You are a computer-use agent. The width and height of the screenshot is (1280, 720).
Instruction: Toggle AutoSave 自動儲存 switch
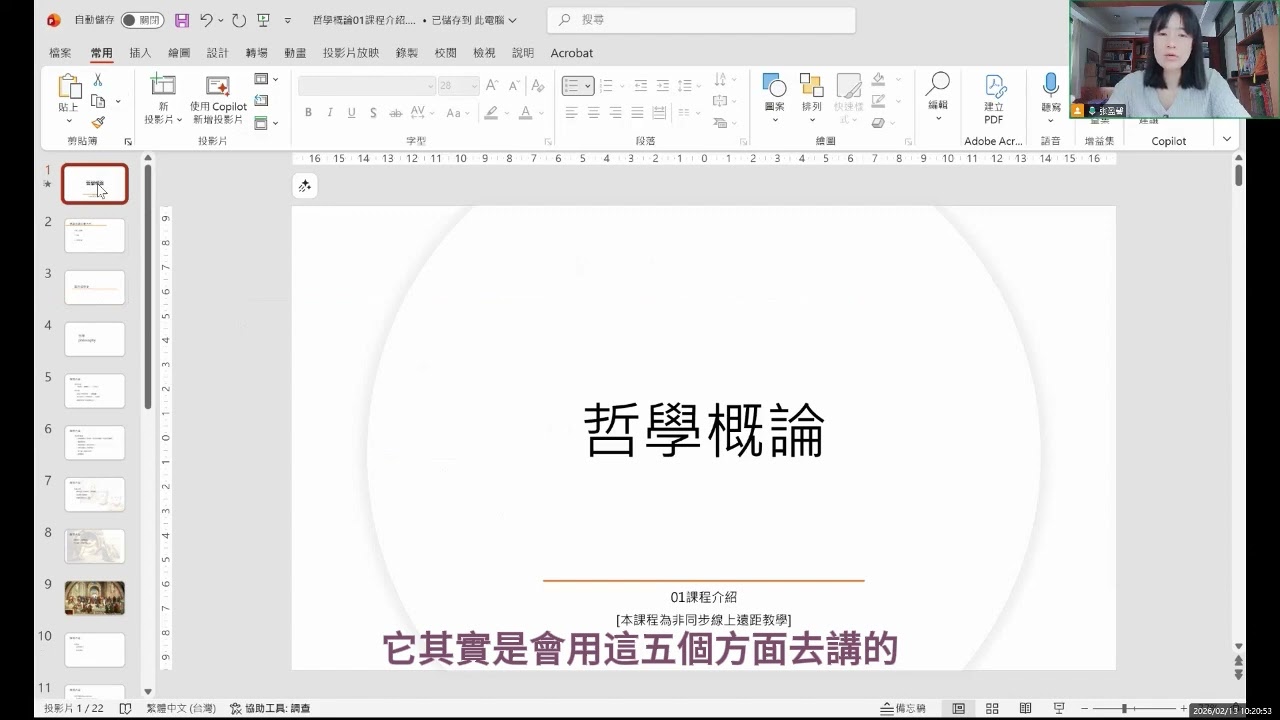(x=142, y=20)
